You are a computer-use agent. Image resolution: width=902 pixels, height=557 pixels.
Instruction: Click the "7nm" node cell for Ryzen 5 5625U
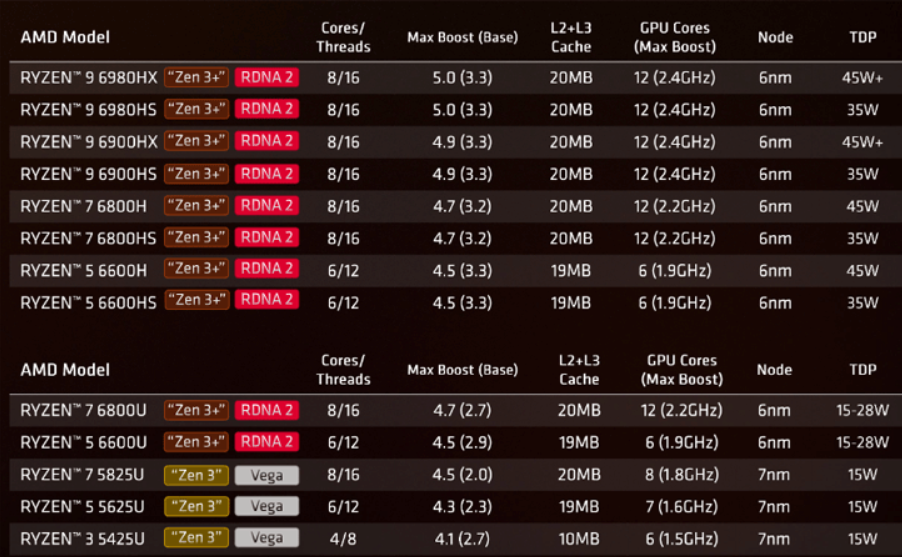click(774, 507)
